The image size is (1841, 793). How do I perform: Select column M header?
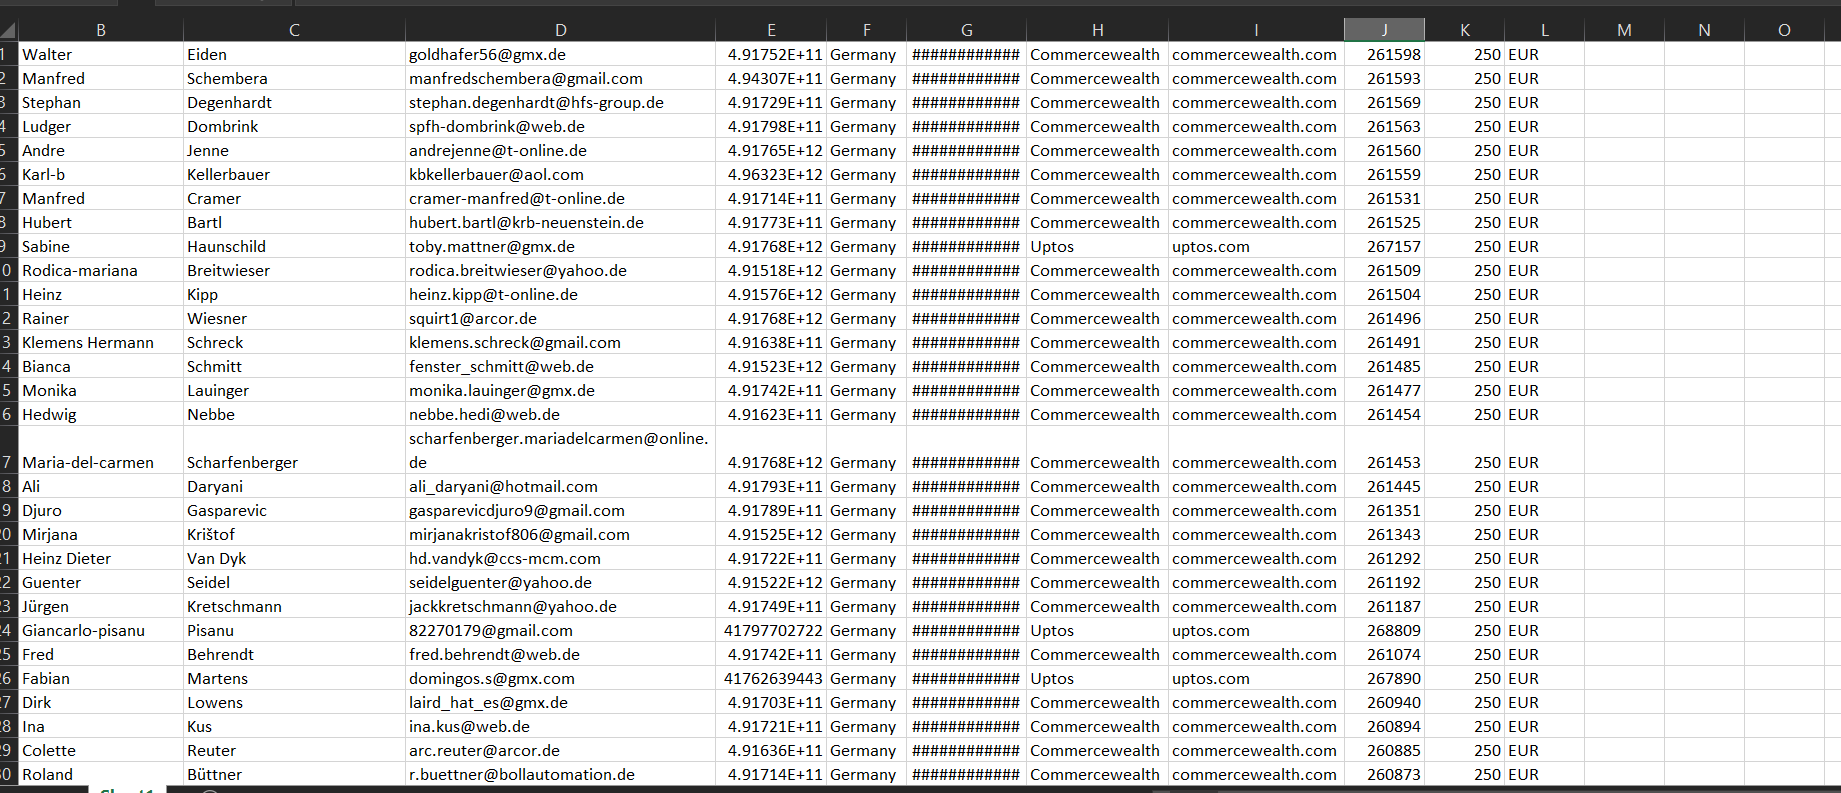click(1624, 30)
